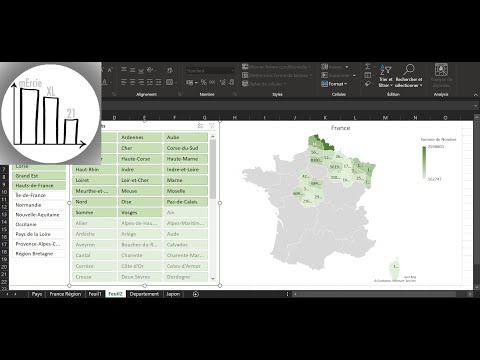Select the Ardennes department slicer button

tap(140, 137)
